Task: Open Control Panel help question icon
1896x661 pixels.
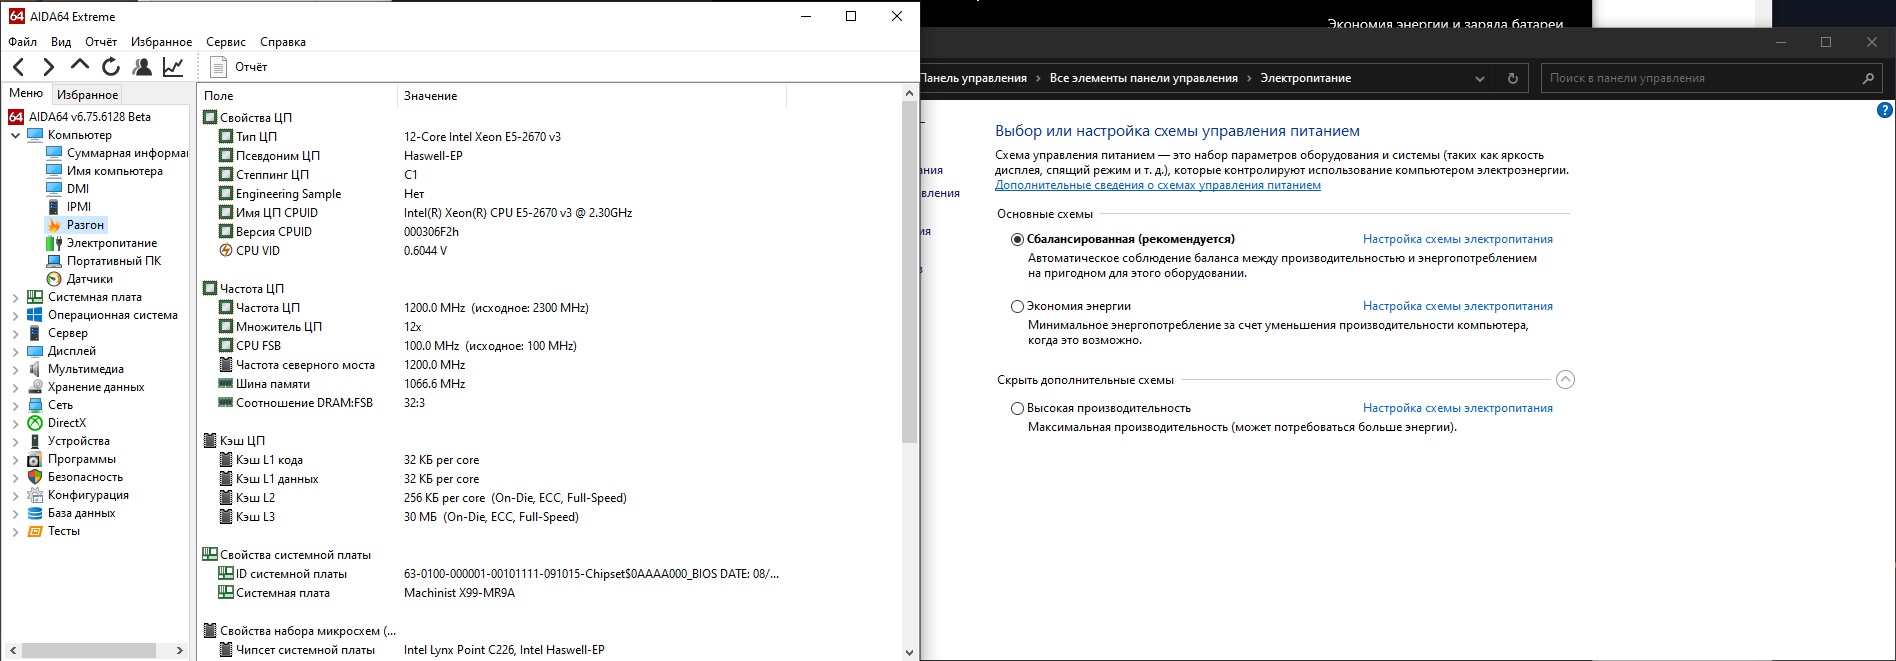Action: click(x=1885, y=111)
